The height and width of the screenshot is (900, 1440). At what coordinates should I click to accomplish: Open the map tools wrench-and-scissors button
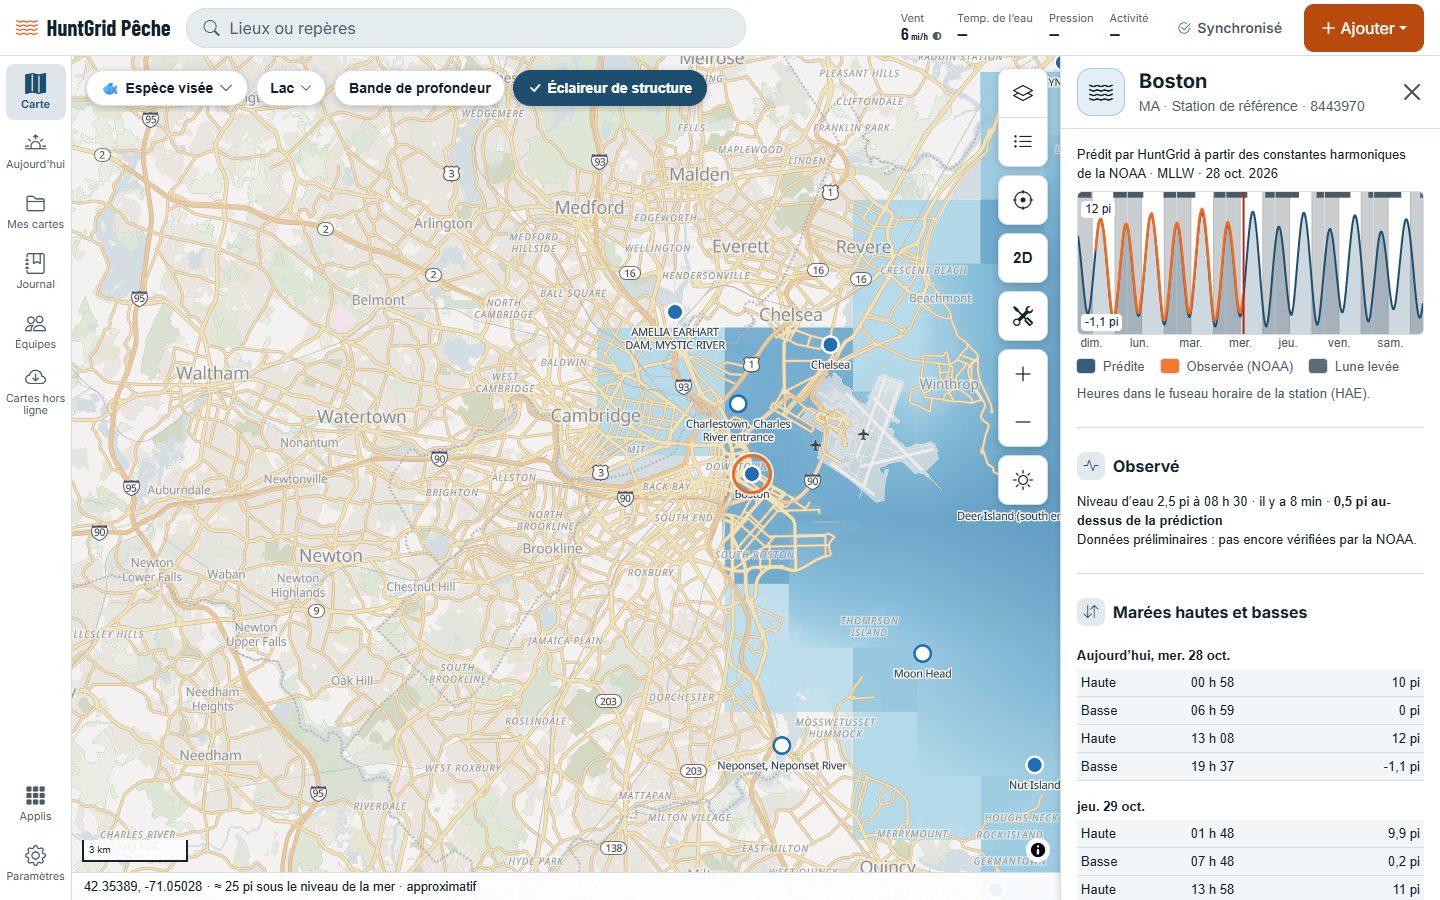tap(1022, 316)
